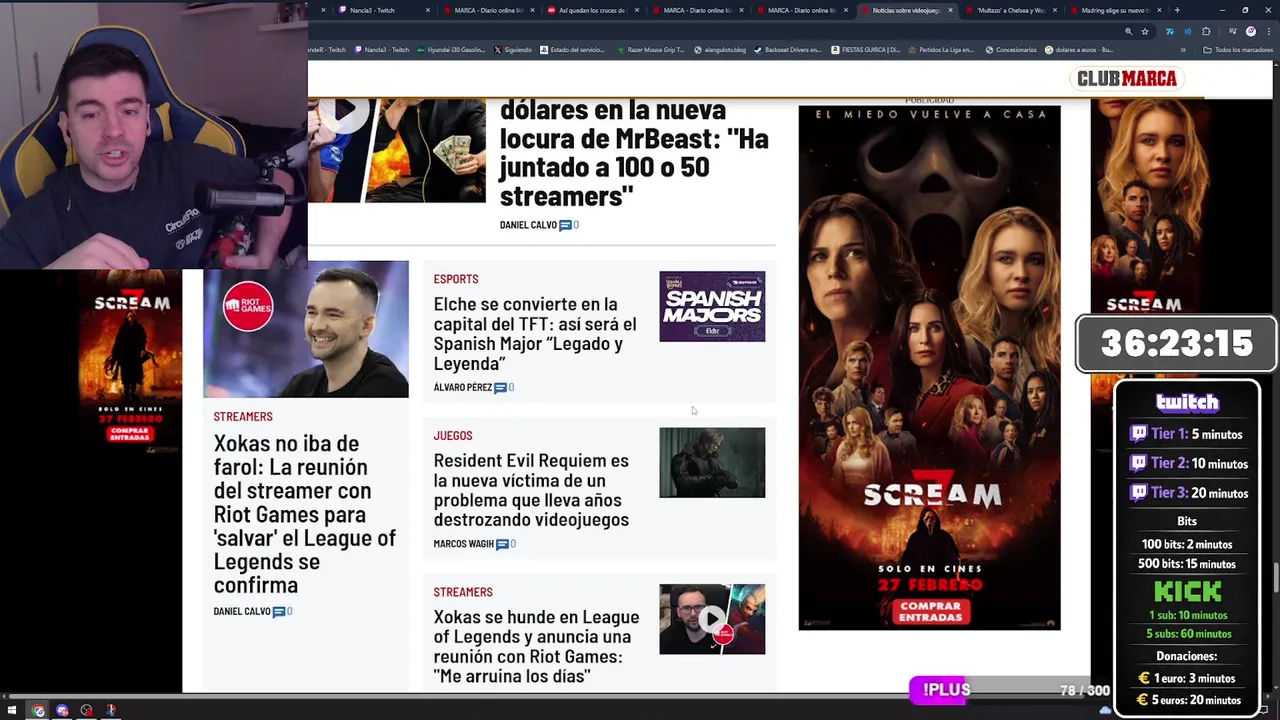Open the Concesionarios bookmark

1011,50
